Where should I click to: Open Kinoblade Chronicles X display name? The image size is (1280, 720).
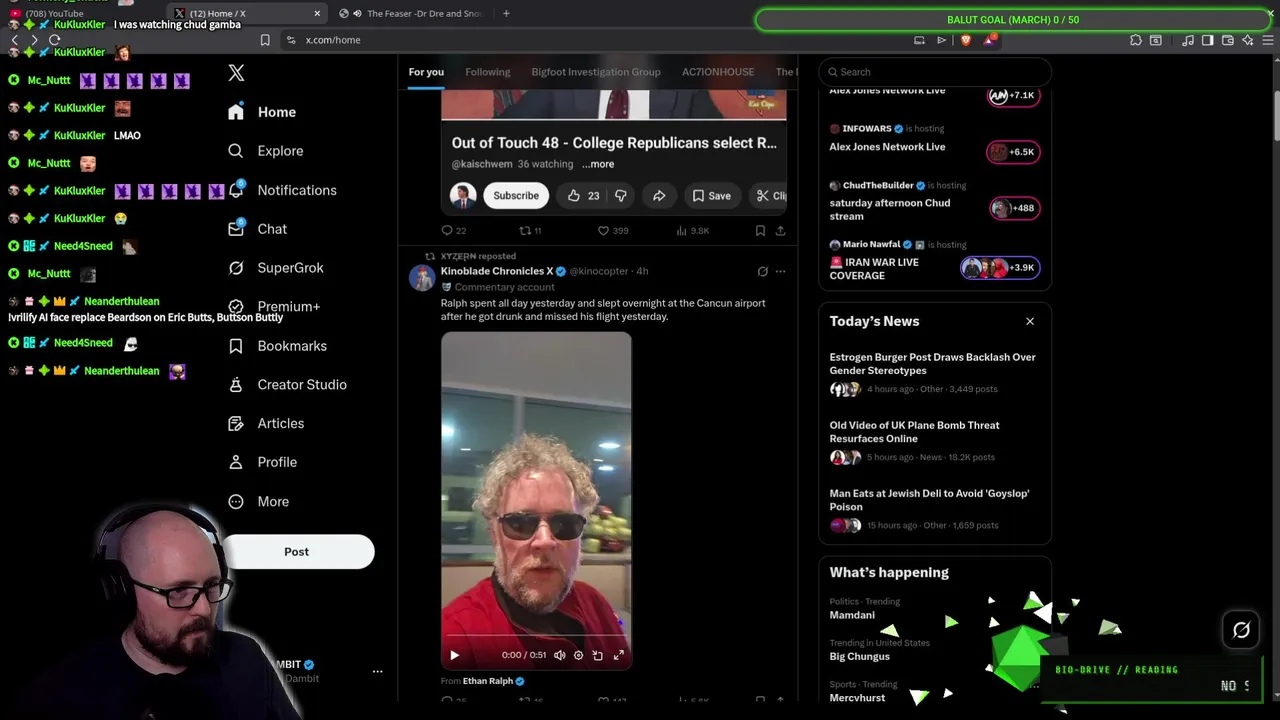[497, 271]
